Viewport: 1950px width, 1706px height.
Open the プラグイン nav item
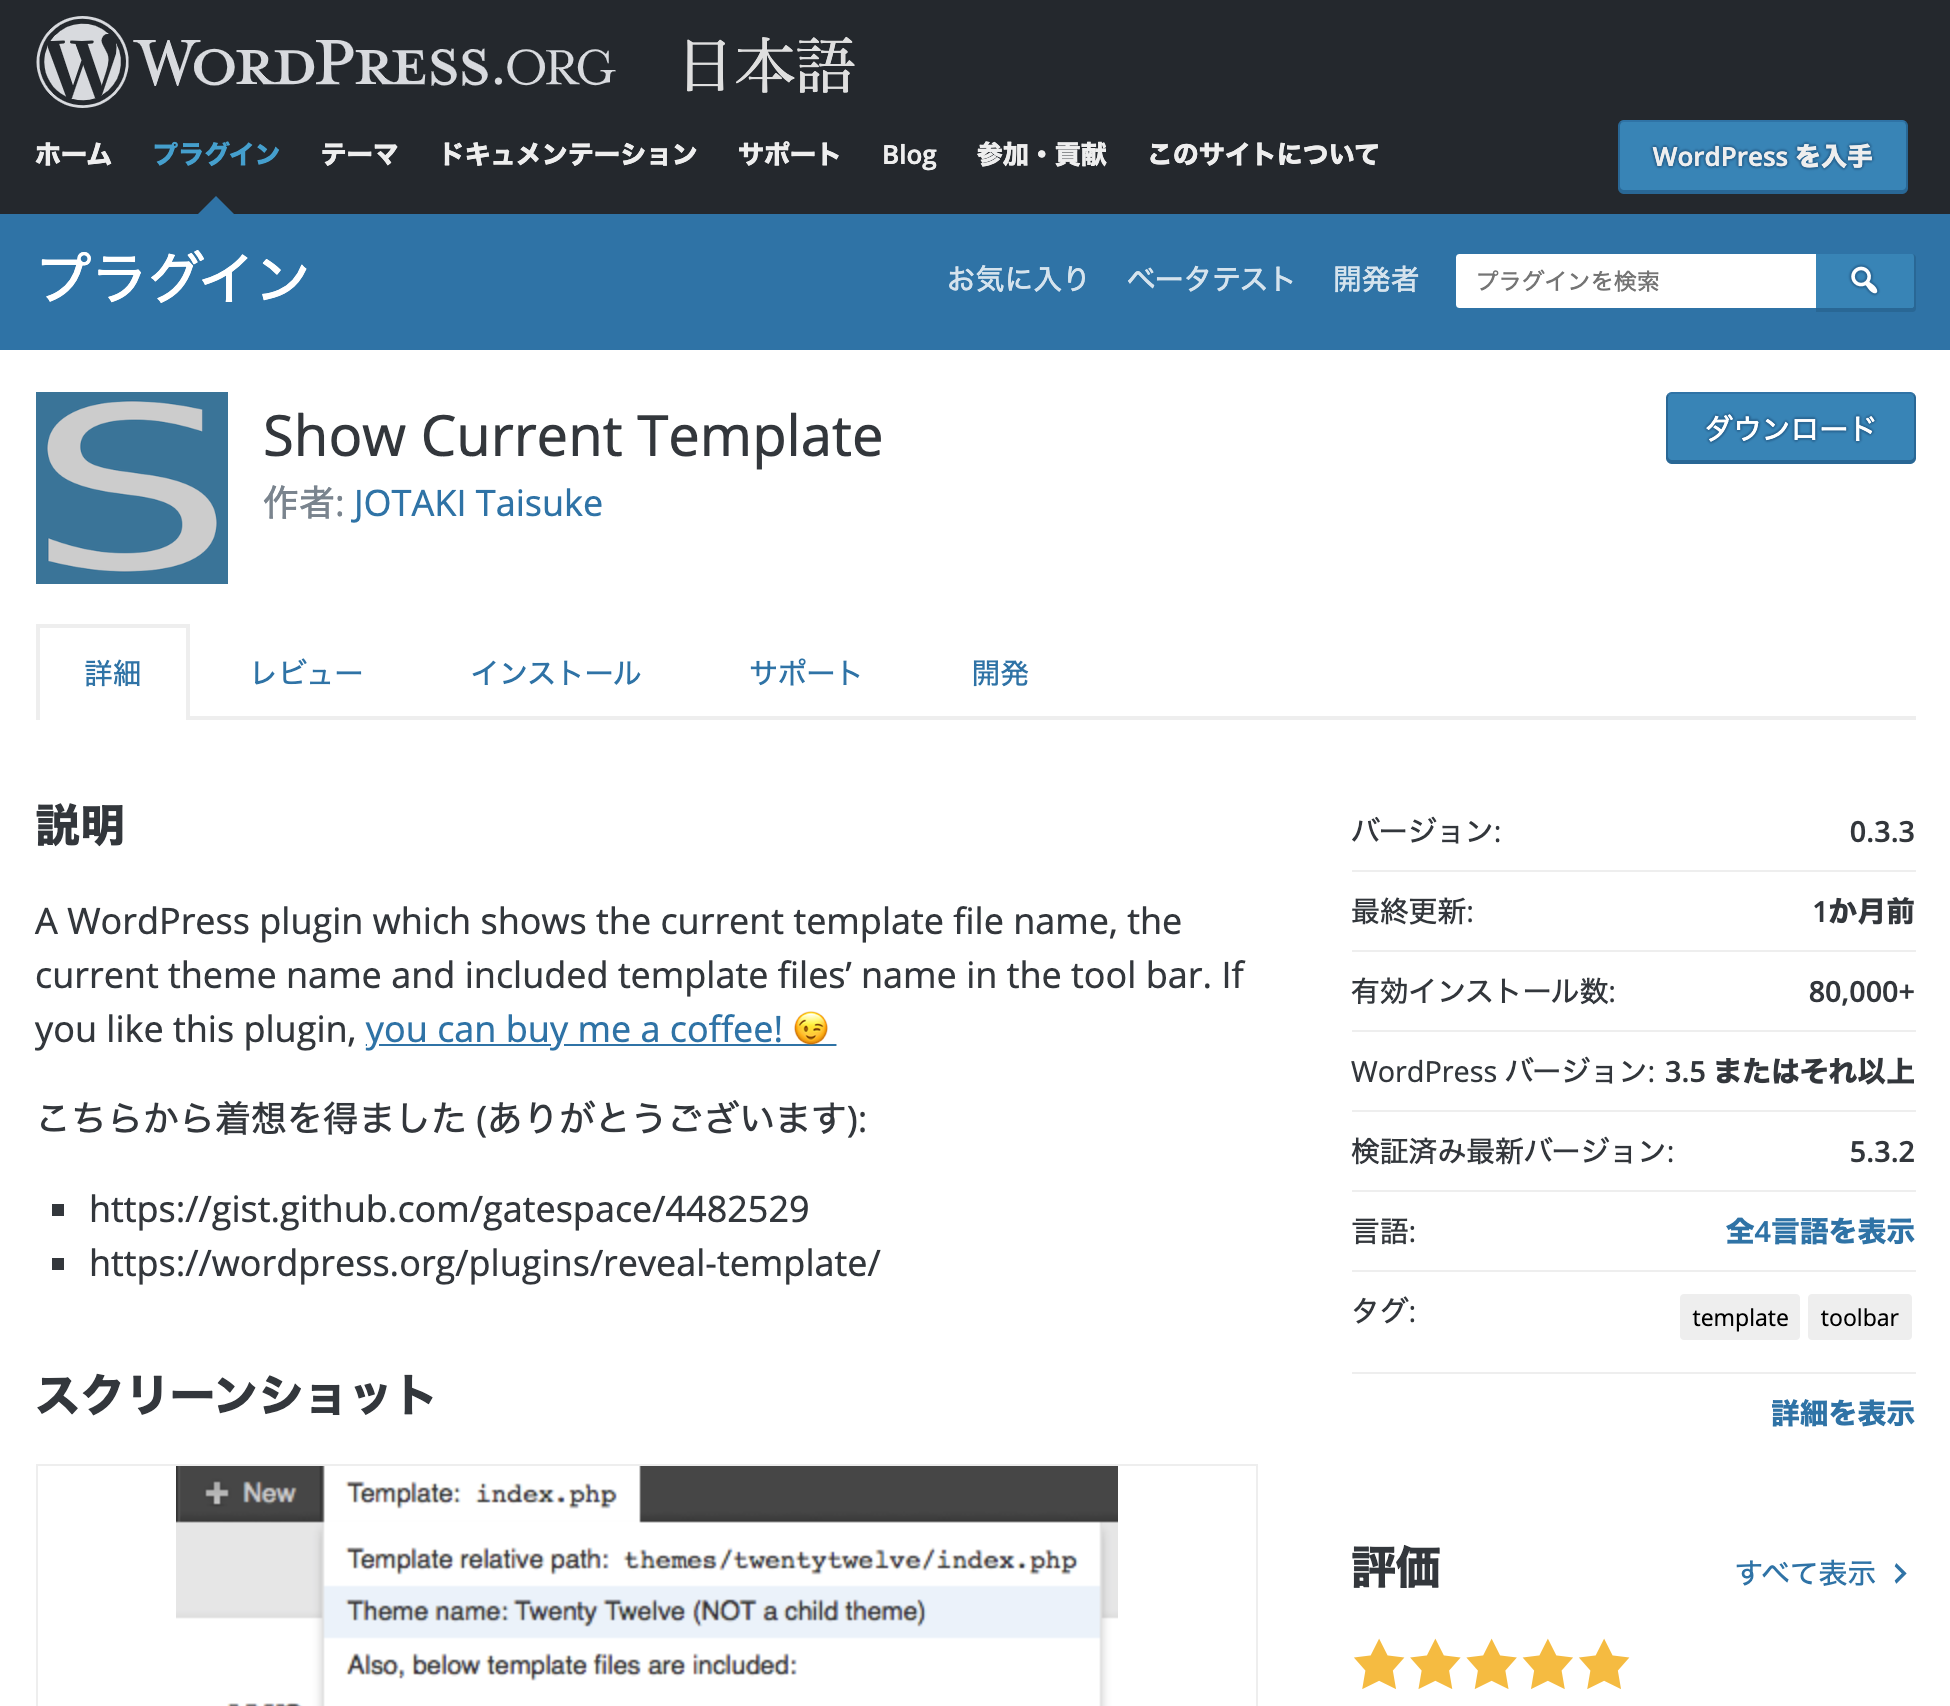tap(216, 154)
